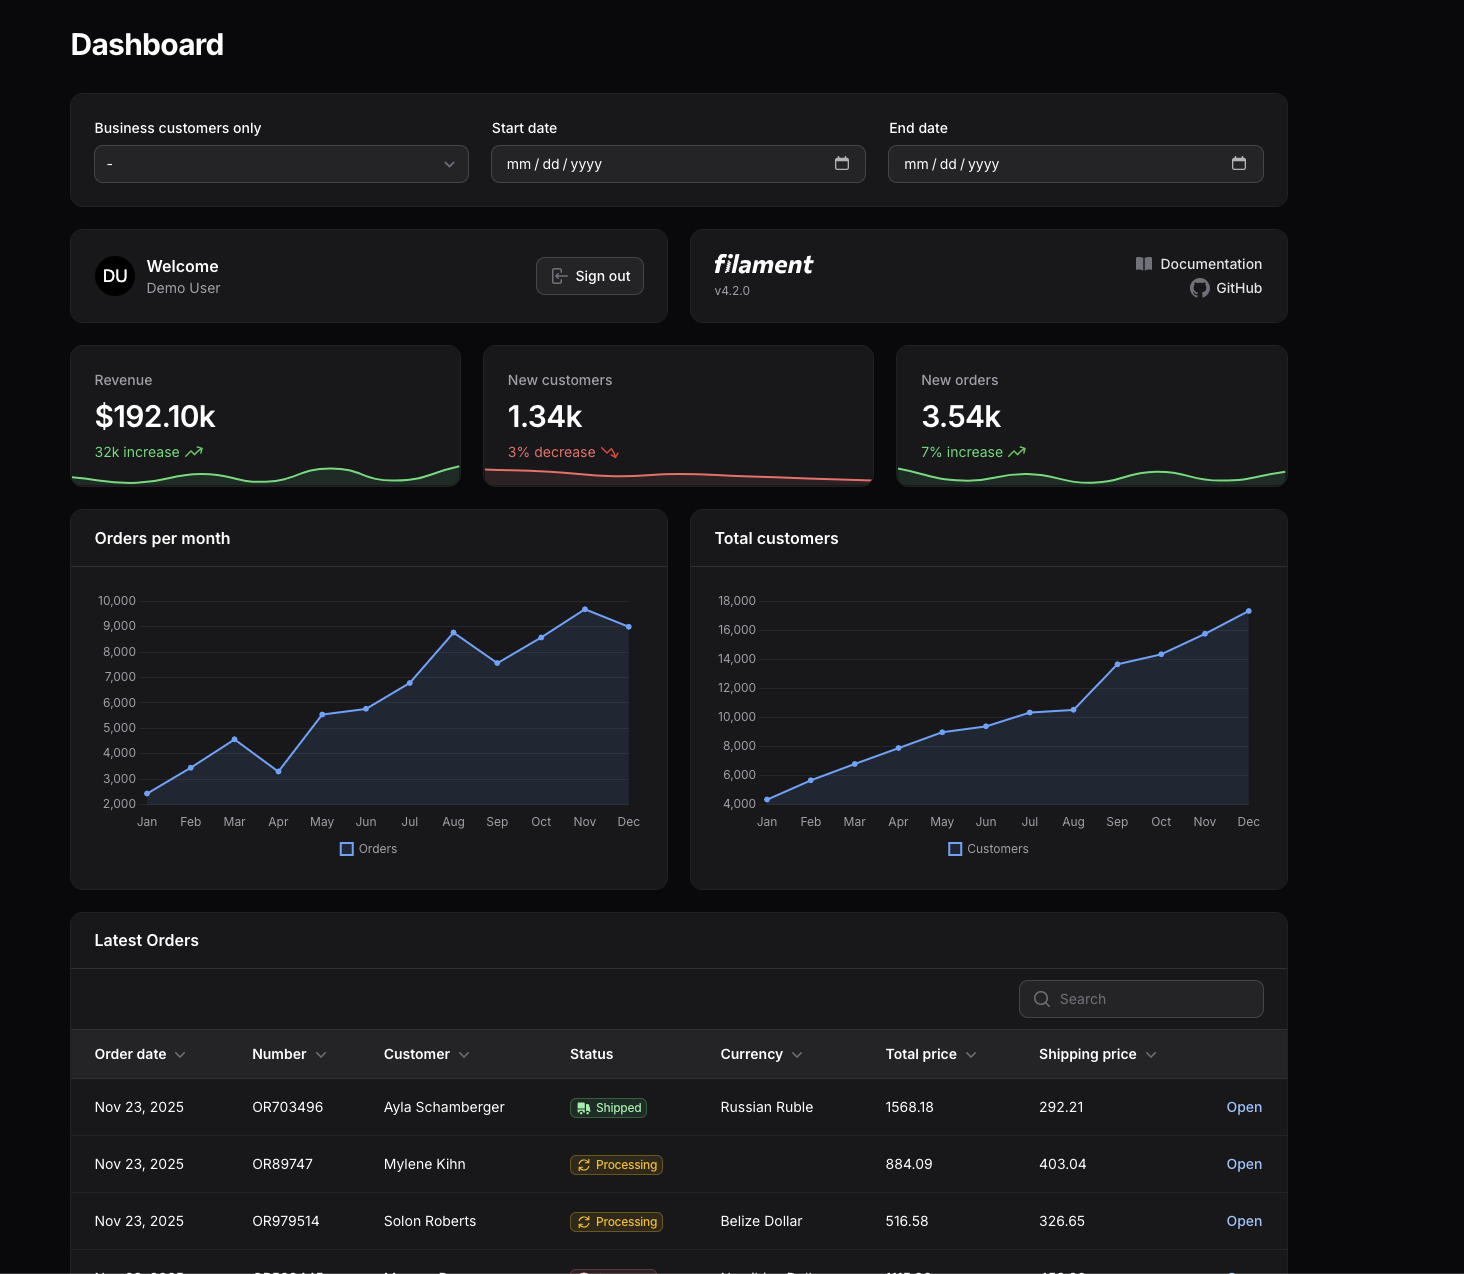
Task: Expand the Order date sort chevron
Action: (180, 1054)
